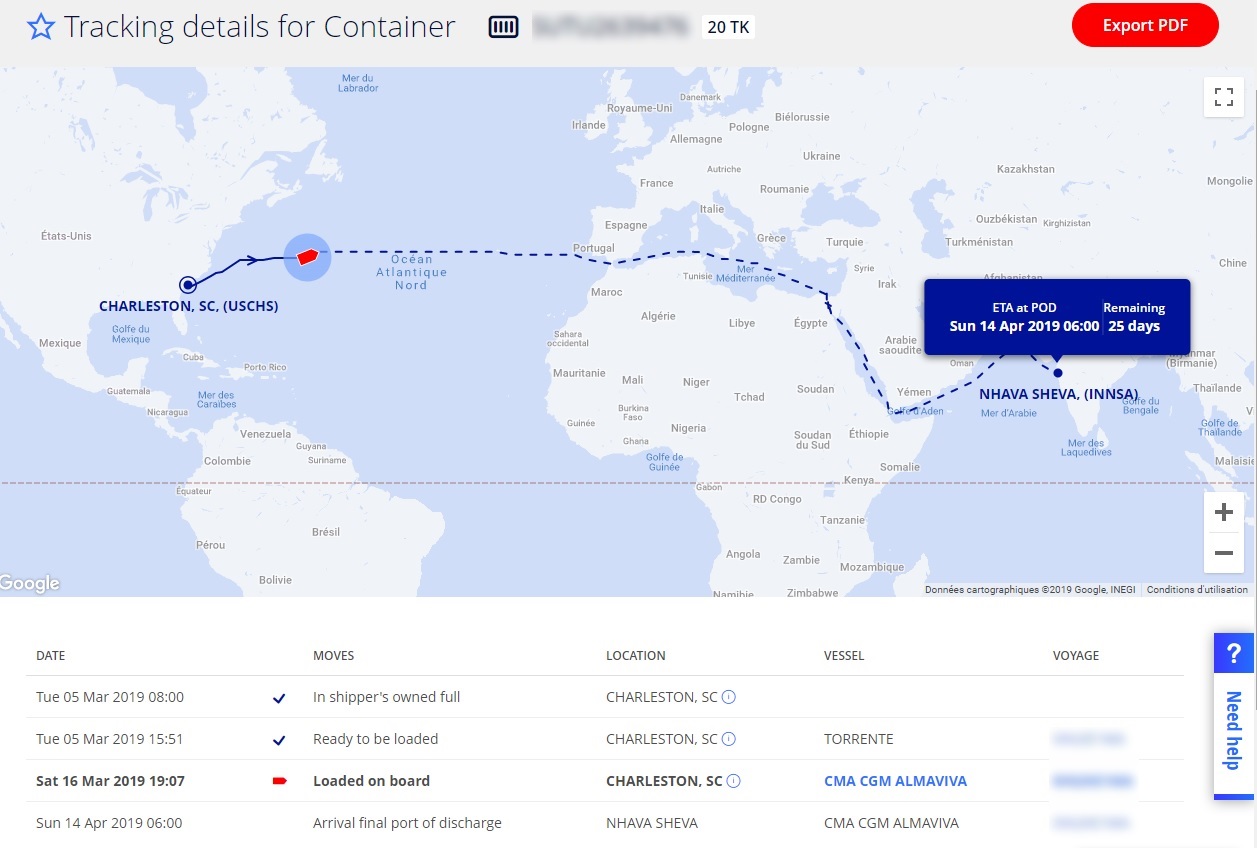
Task: Click the 20 TK container type badge
Action: (728, 27)
